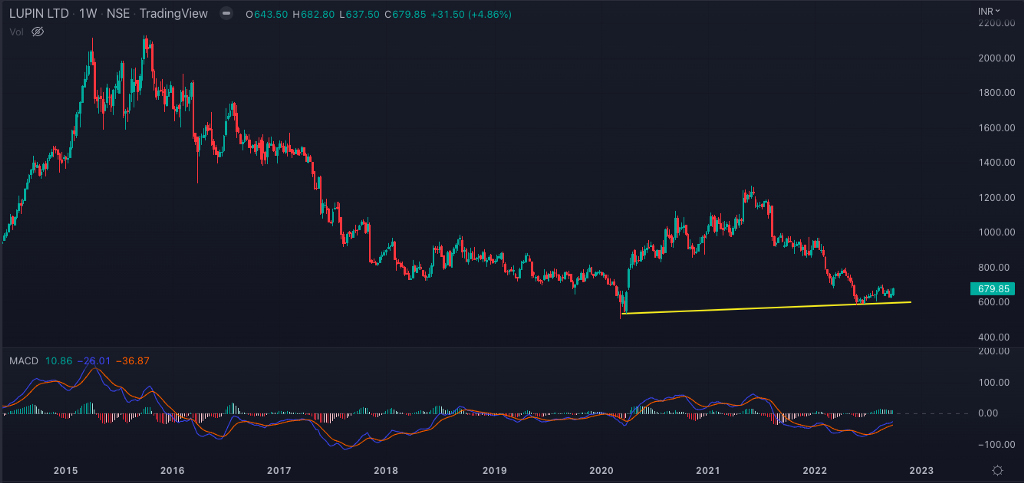
Task: Click the TradingView label in the title
Action: 174,14
